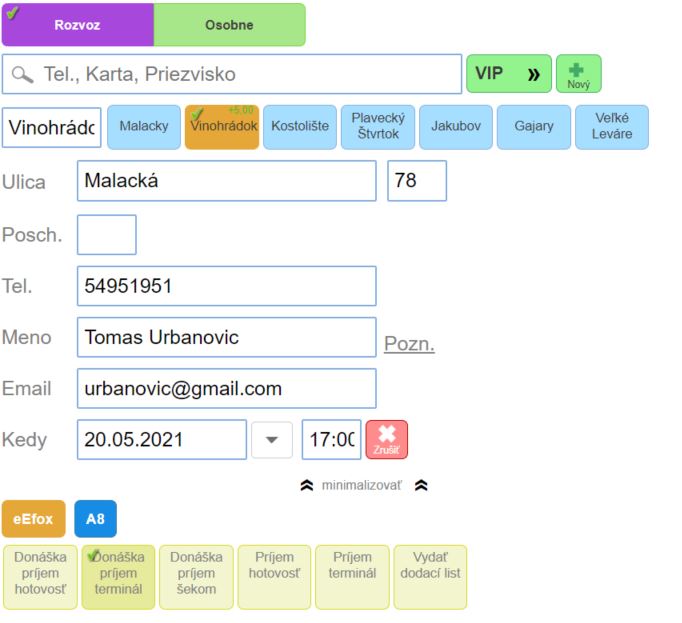Image resolution: width=682 pixels, height=623 pixels.
Task: Toggle the Vinohrádok city option
Action: click(222, 127)
